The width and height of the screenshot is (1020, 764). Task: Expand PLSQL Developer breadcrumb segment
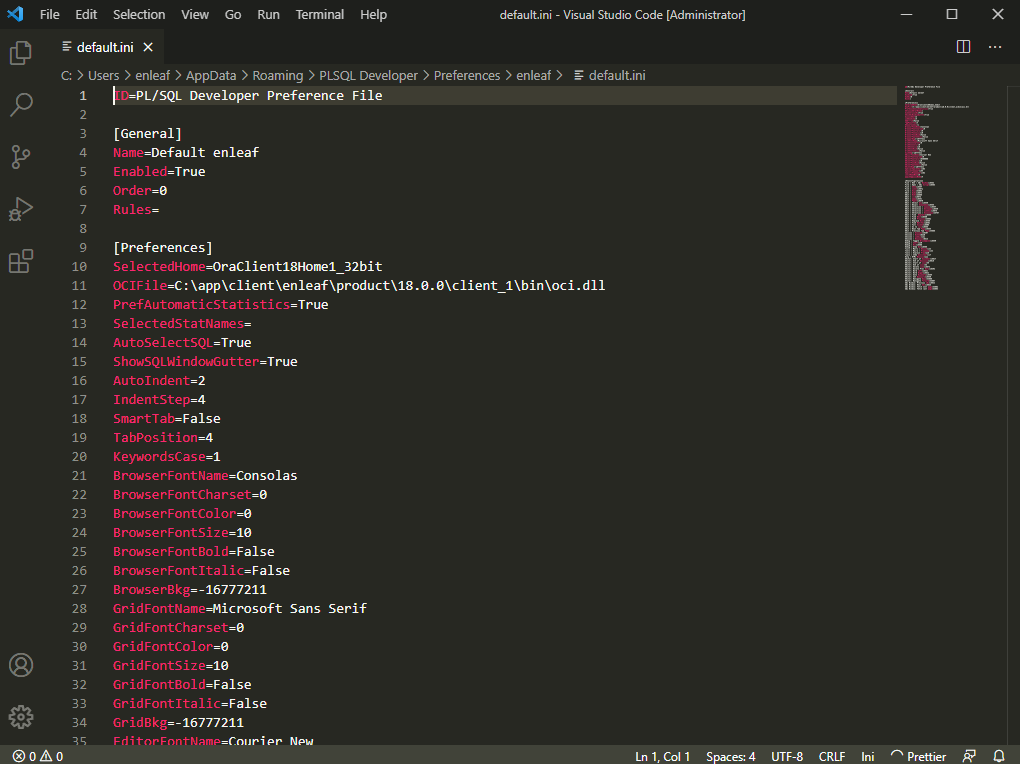pyautogui.click(x=368, y=75)
